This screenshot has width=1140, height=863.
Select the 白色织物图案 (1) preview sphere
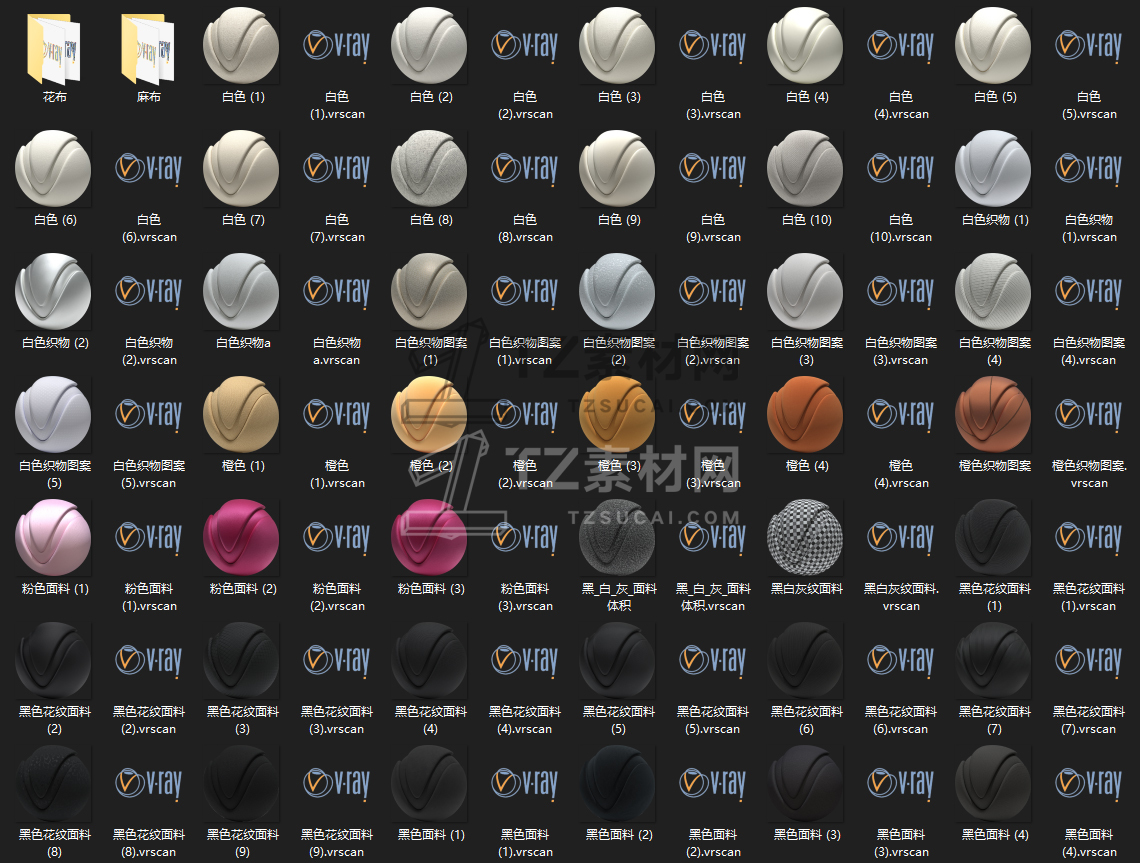[x=429, y=292]
